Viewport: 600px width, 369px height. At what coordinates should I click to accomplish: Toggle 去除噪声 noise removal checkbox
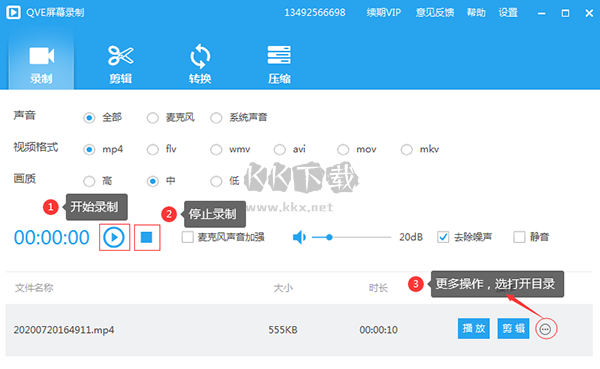pyautogui.click(x=443, y=237)
